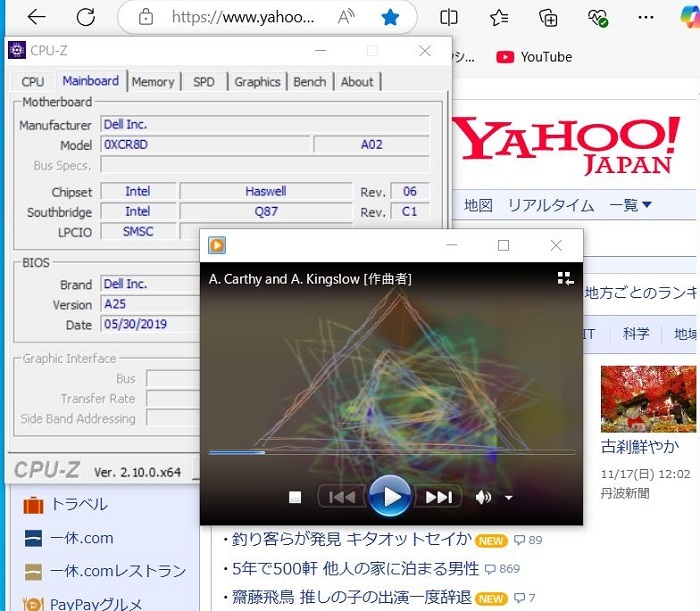The width and height of the screenshot is (700, 611).
Task: Maximize the media player window
Action: [504, 245]
